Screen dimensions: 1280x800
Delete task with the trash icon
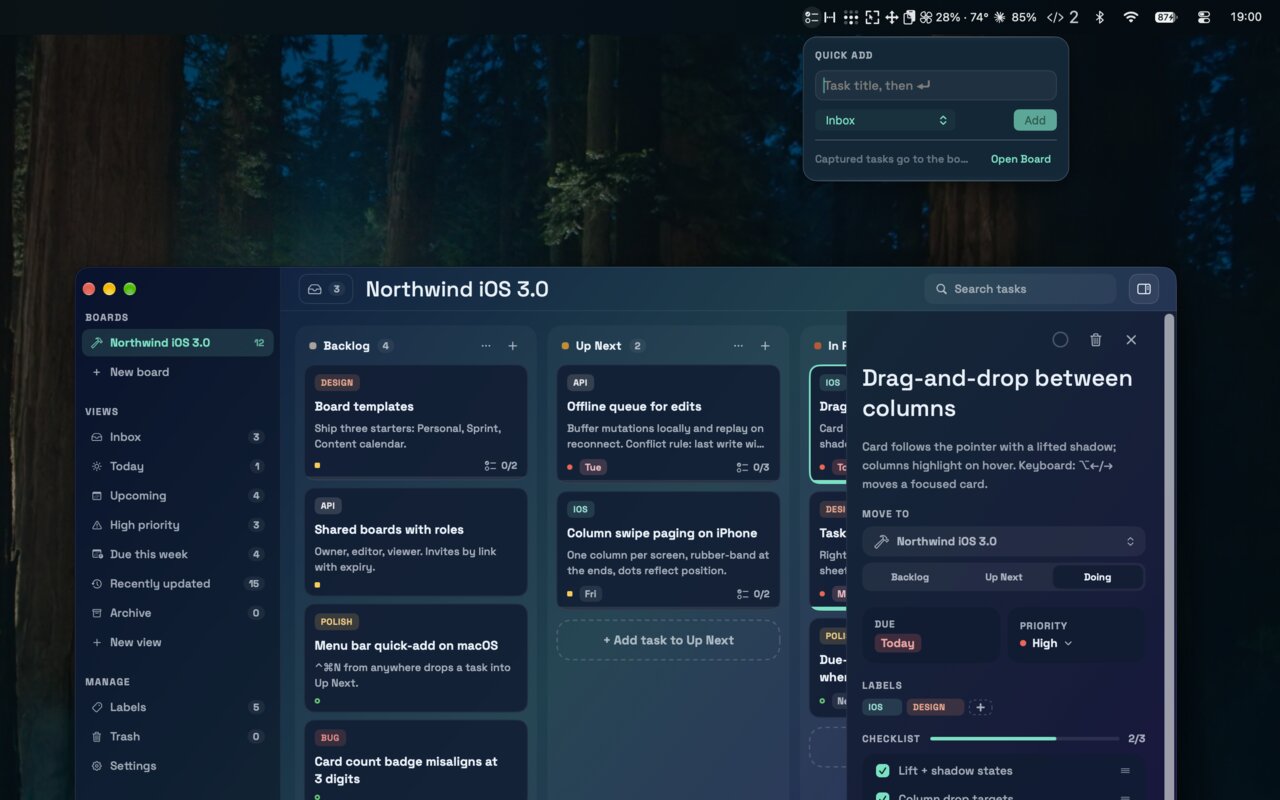[1095, 340]
